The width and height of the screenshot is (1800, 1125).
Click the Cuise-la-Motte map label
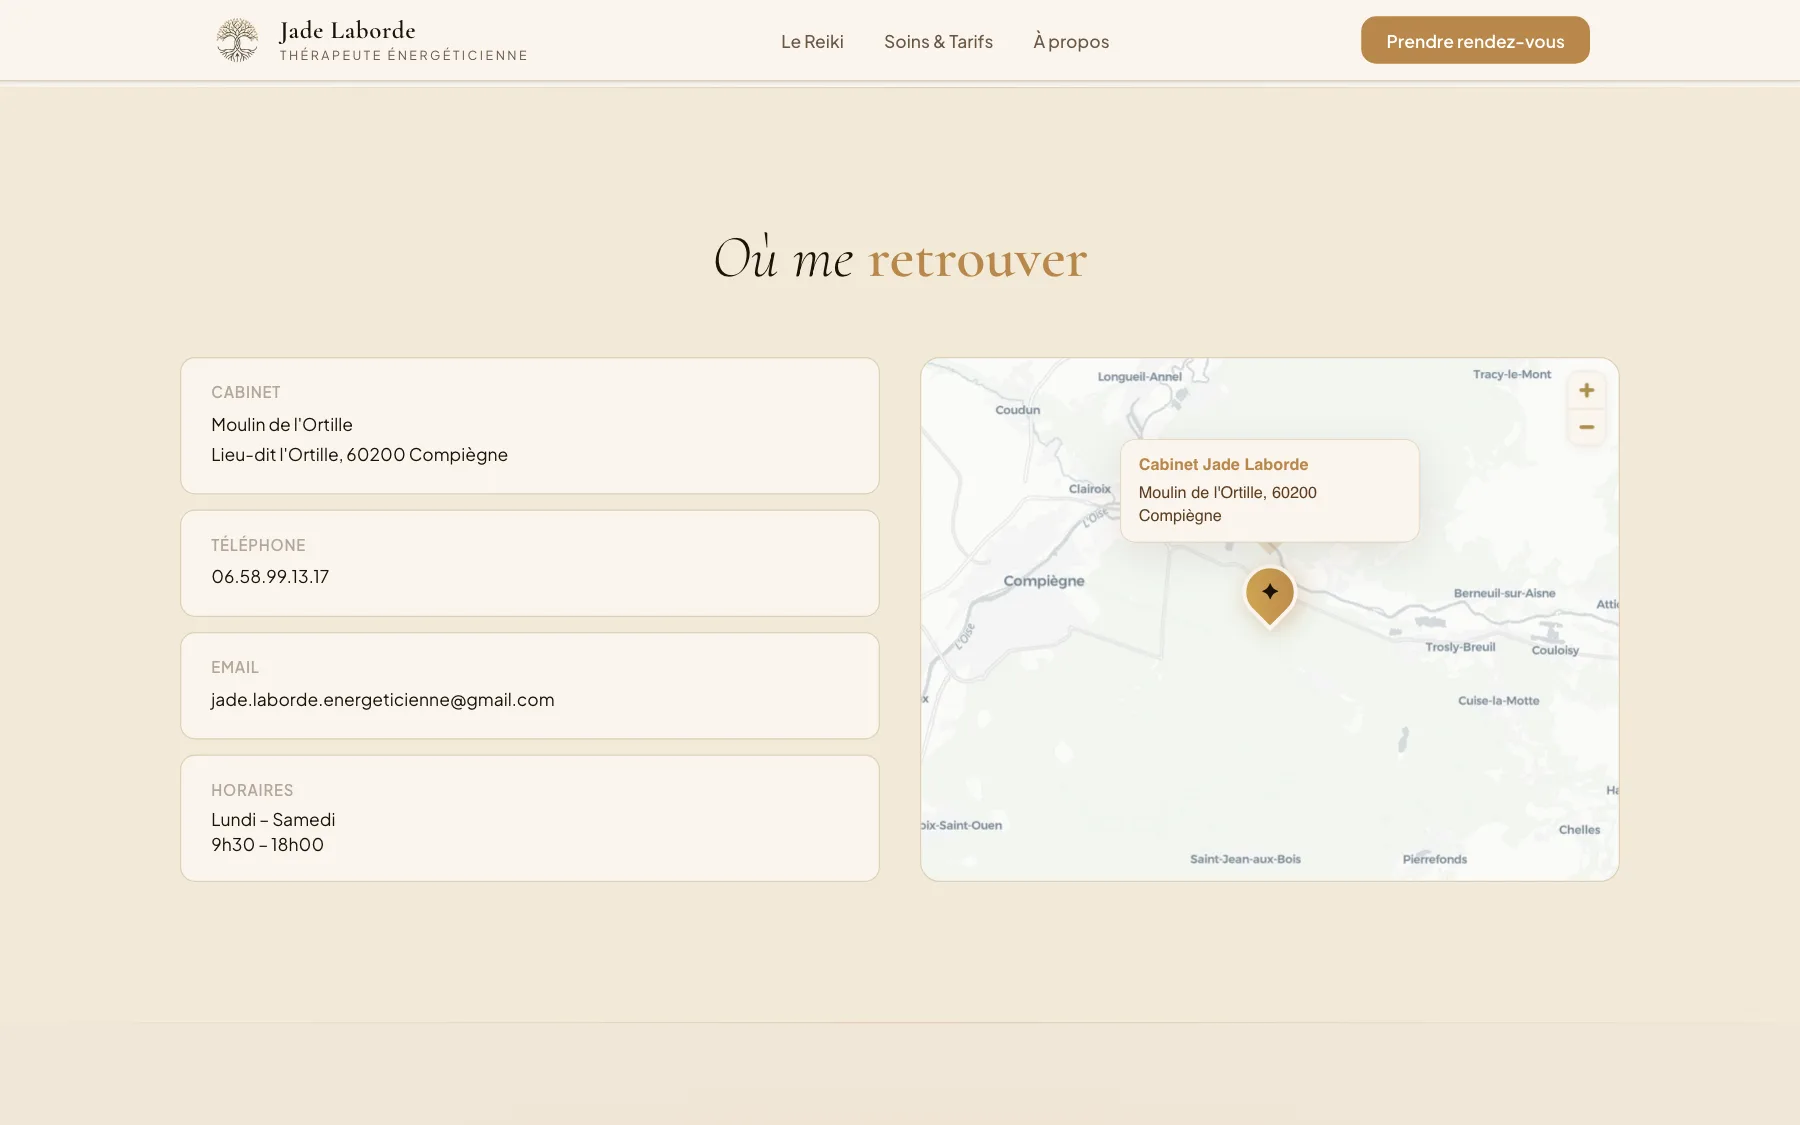(x=1498, y=700)
